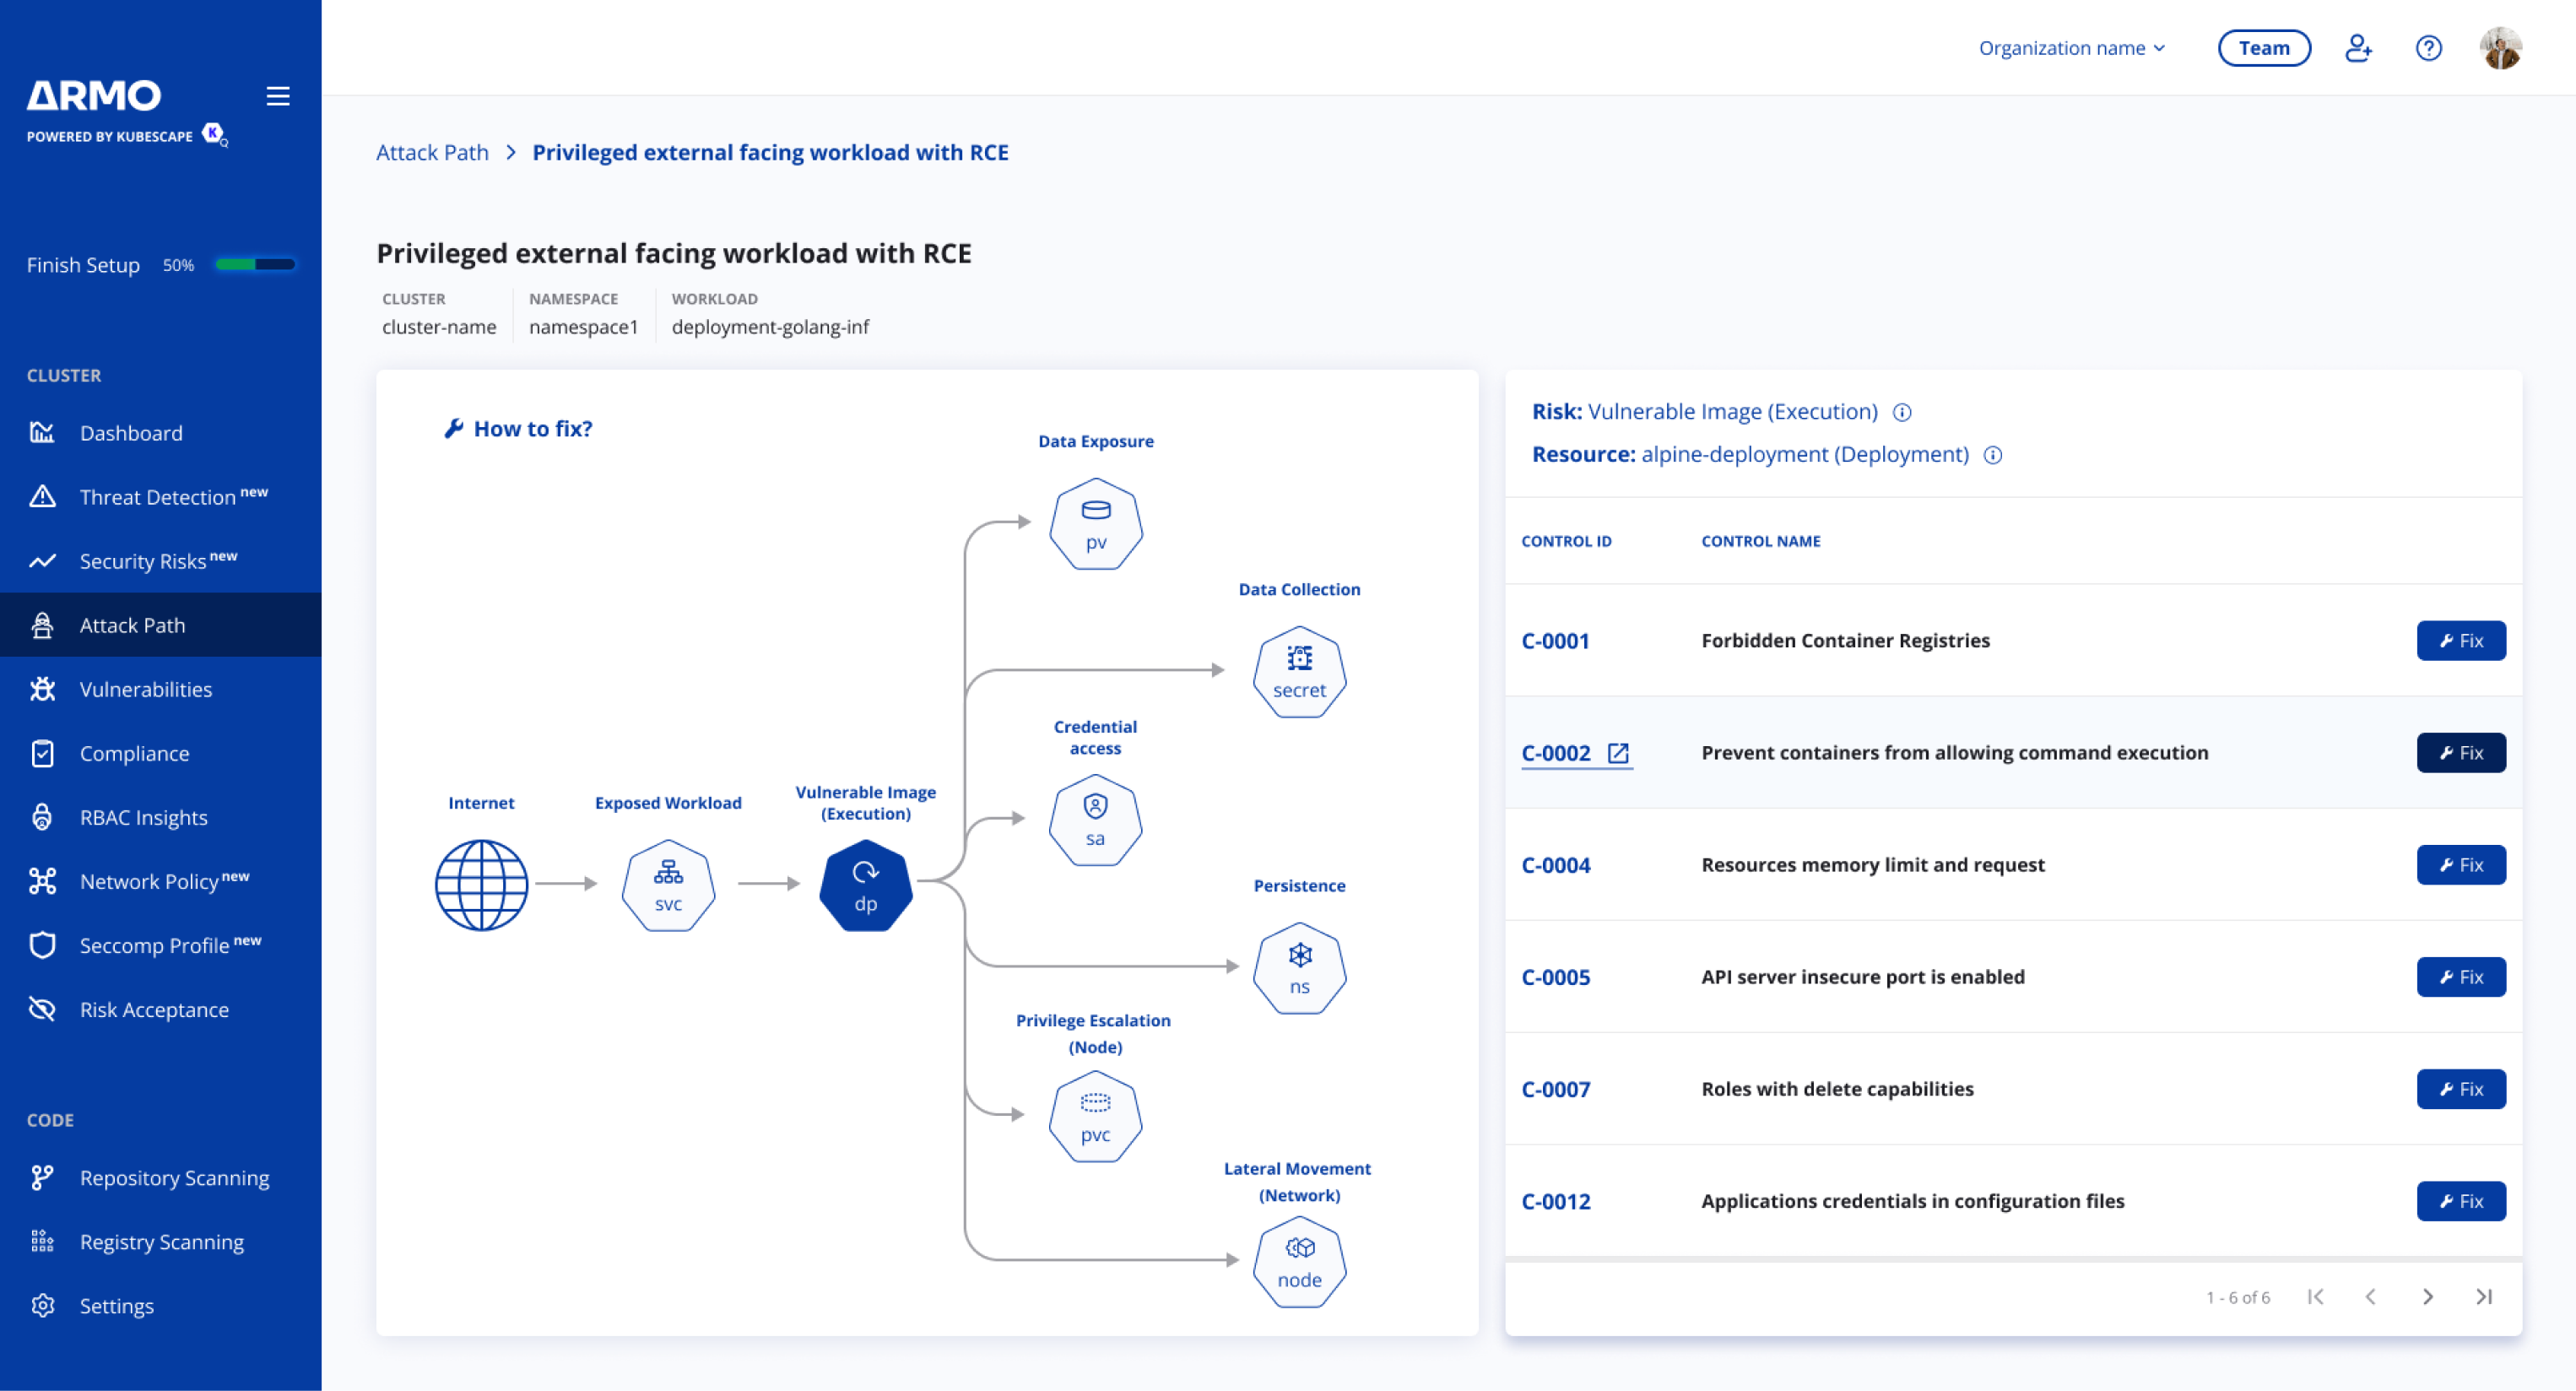The image size is (2576, 1391).
Task: Select the Internet globe node
Action: pos(481,885)
